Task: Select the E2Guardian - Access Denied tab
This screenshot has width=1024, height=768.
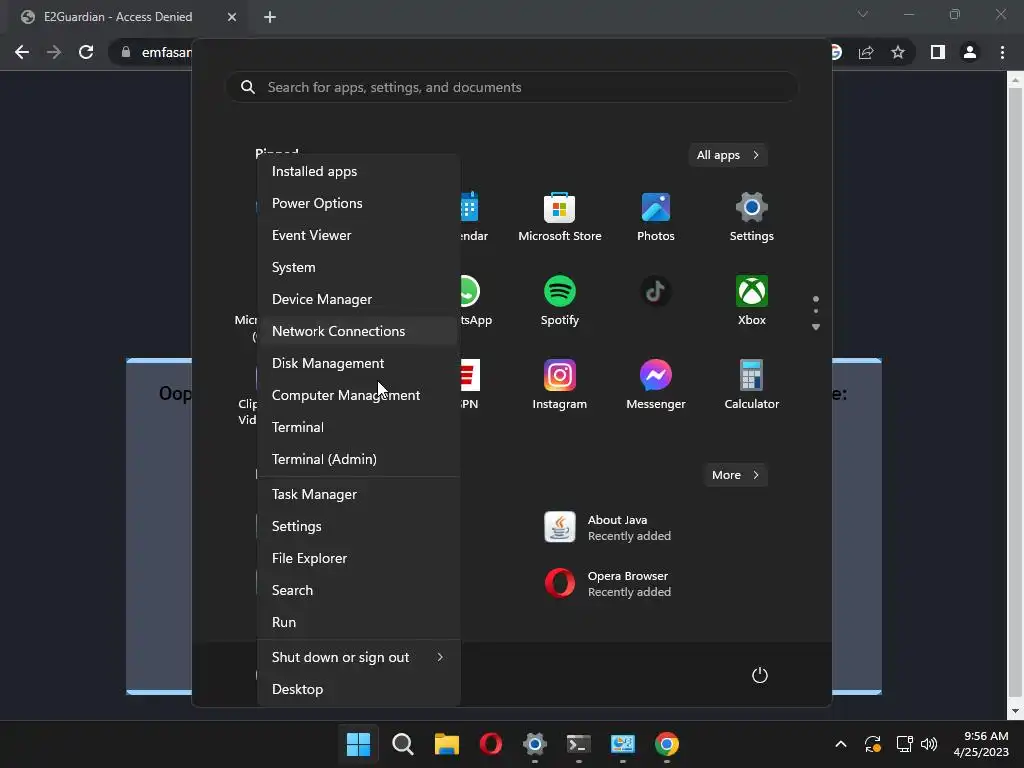Action: coord(128,17)
